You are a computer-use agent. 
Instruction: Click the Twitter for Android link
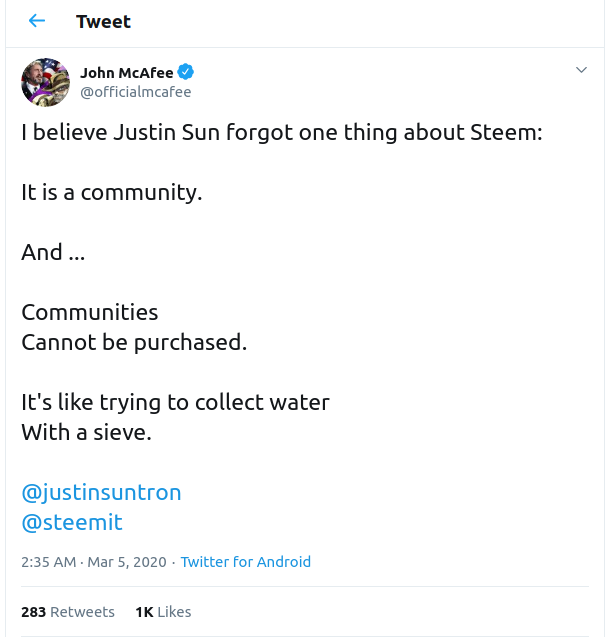coord(246,562)
